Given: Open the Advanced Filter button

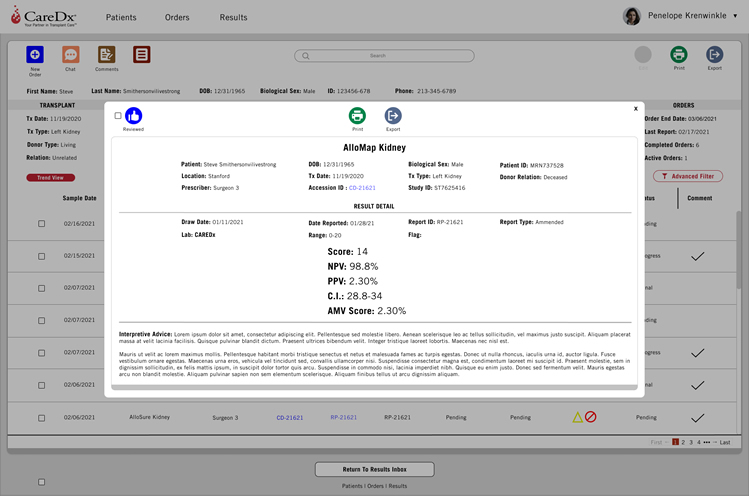Looking at the screenshot, I should 688,176.
